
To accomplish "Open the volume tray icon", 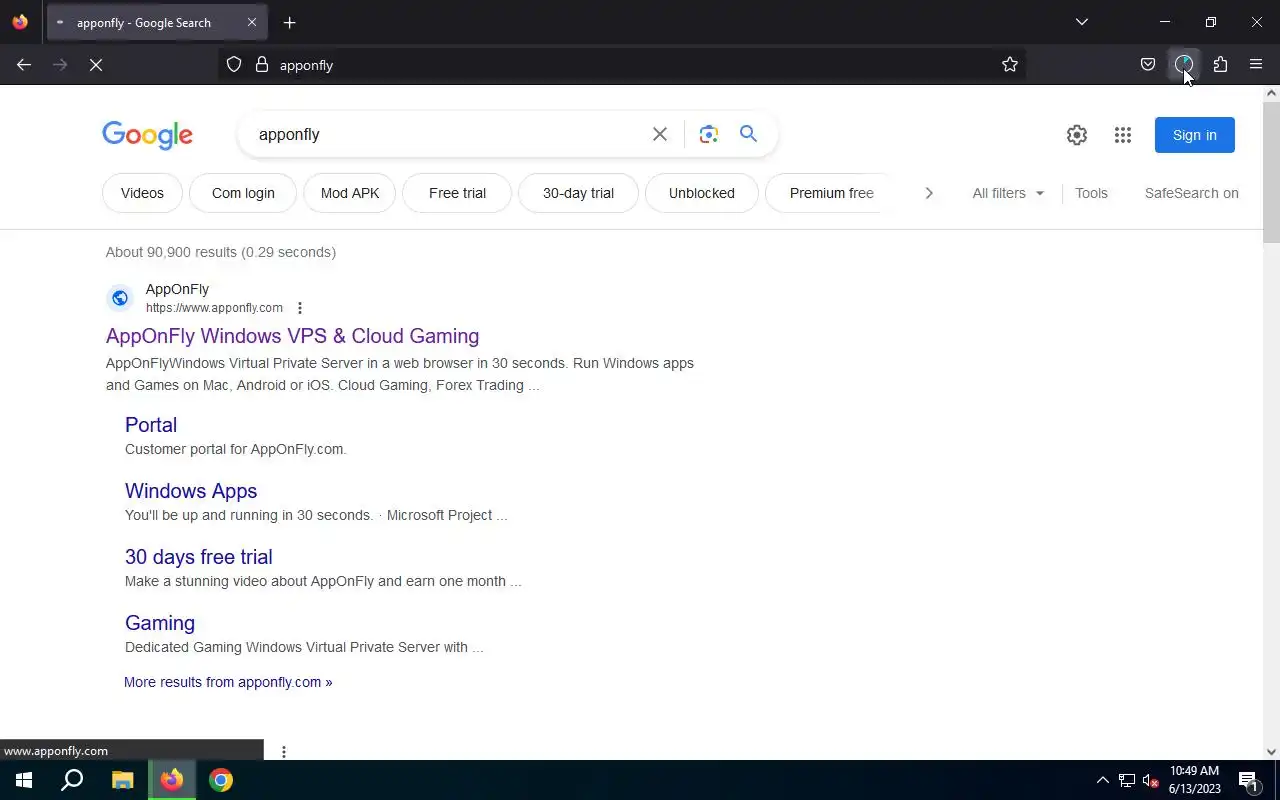I will (x=1150, y=780).
